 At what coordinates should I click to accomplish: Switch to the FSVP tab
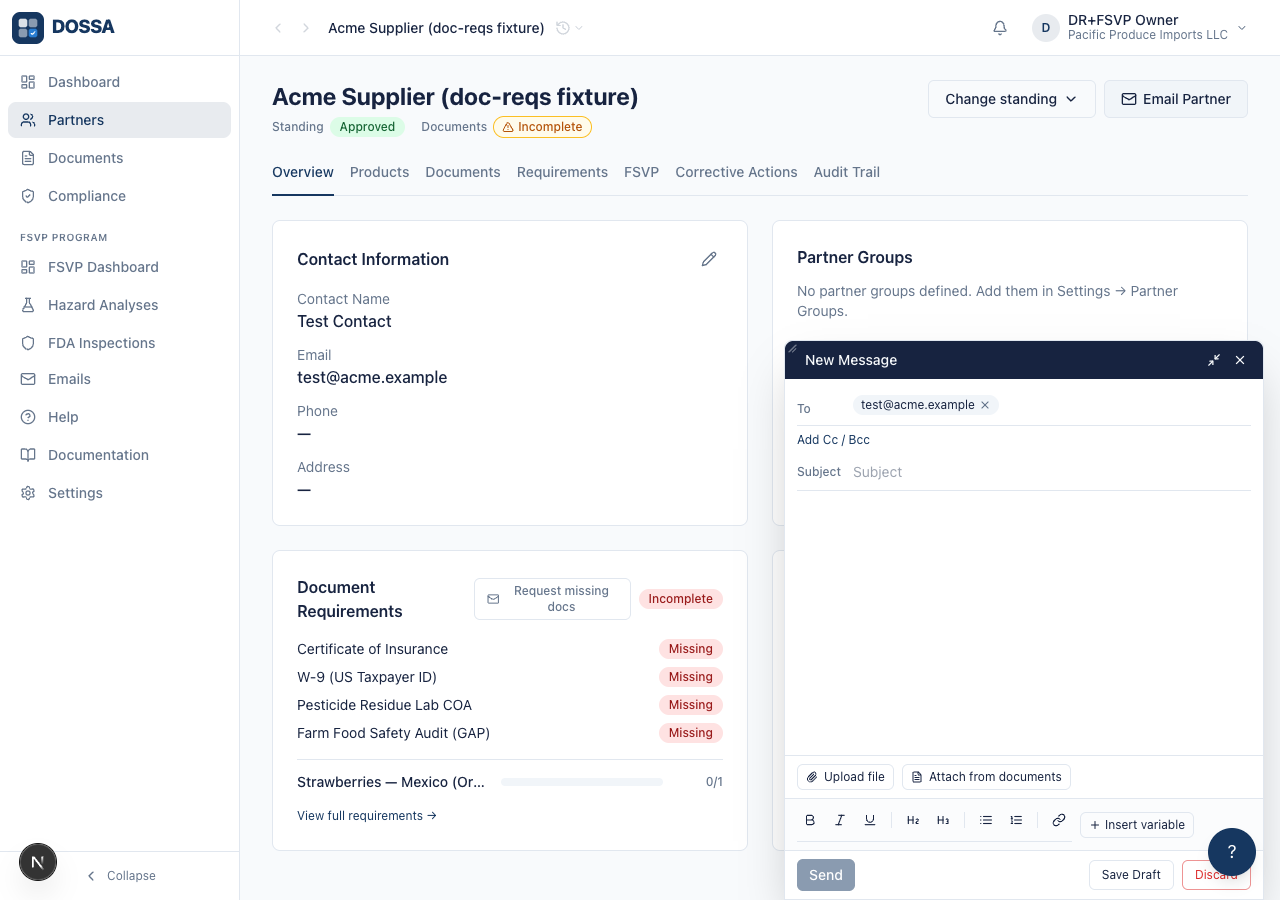point(642,172)
